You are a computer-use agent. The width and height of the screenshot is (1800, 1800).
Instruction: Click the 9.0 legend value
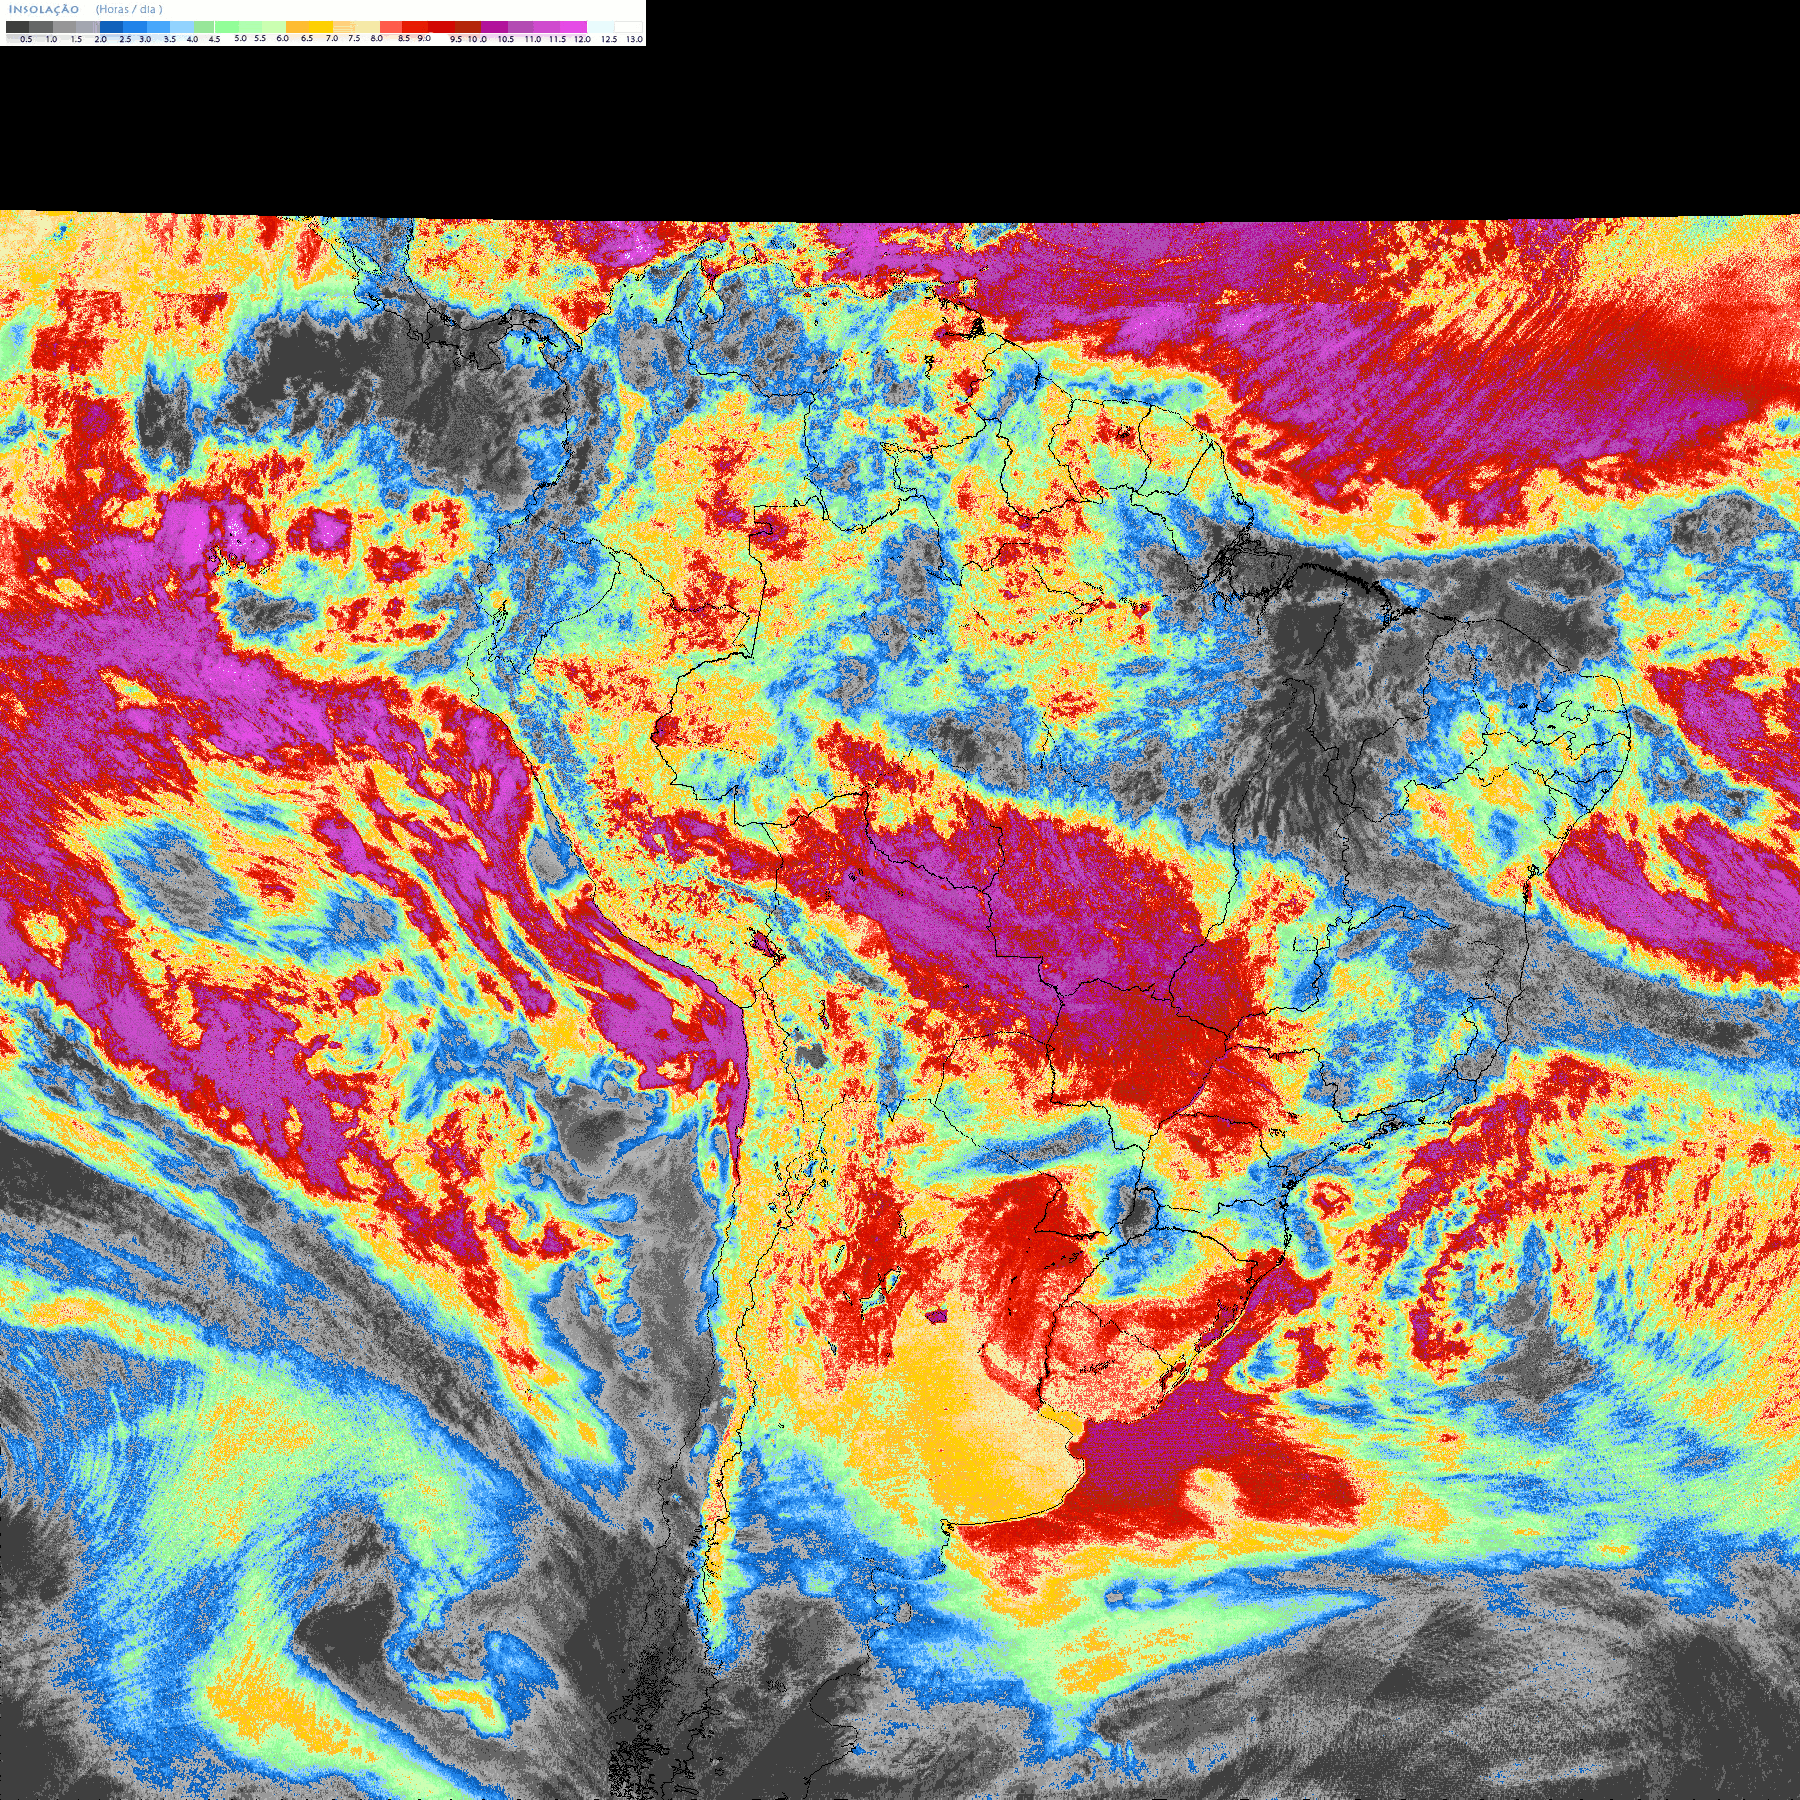point(424,38)
